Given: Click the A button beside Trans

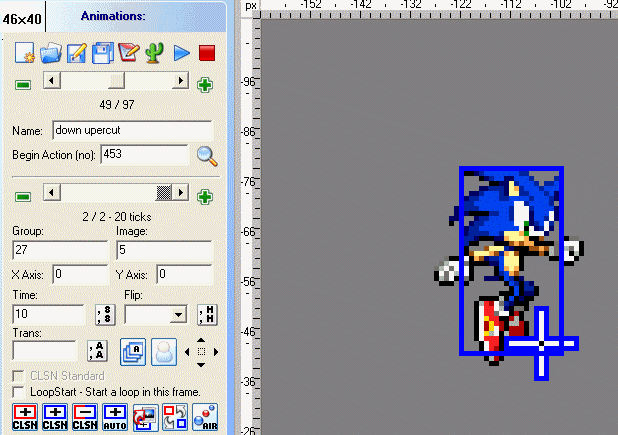Looking at the screenshot, I should tap(97, 351).
